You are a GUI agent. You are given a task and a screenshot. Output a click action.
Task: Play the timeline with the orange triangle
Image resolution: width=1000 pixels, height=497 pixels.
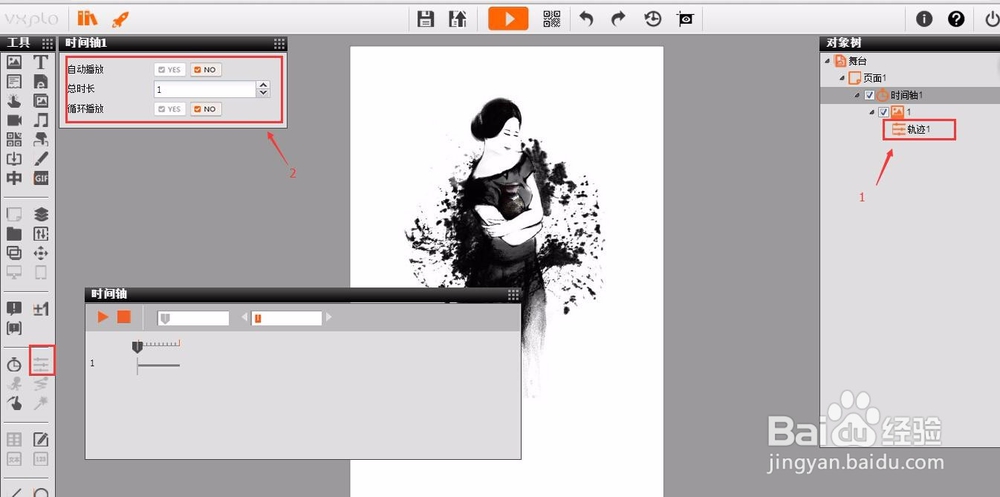(x=103, y=317)
